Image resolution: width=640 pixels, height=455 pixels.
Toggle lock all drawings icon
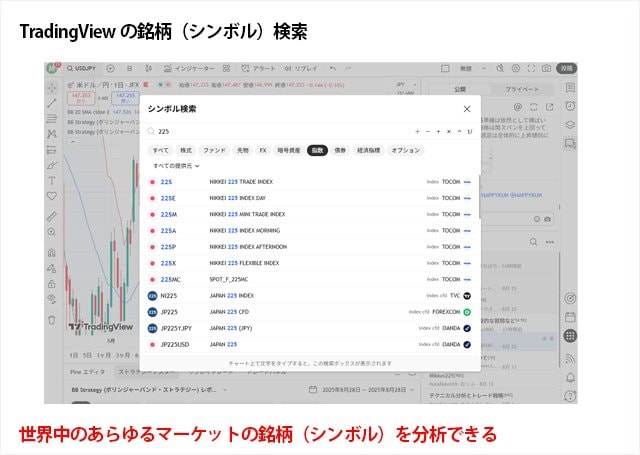pos(52,284)
